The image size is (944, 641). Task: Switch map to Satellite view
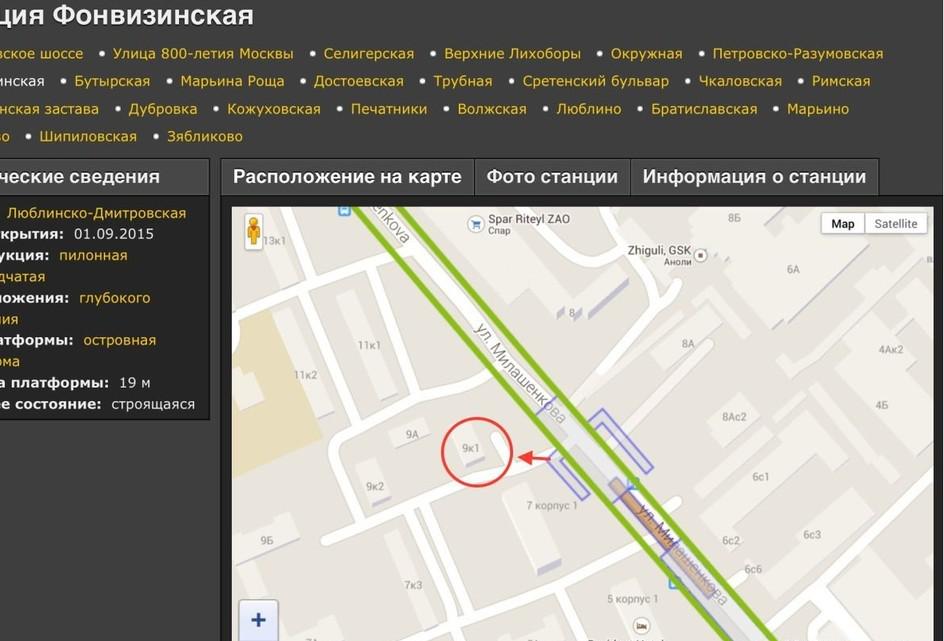pos(895,224)
